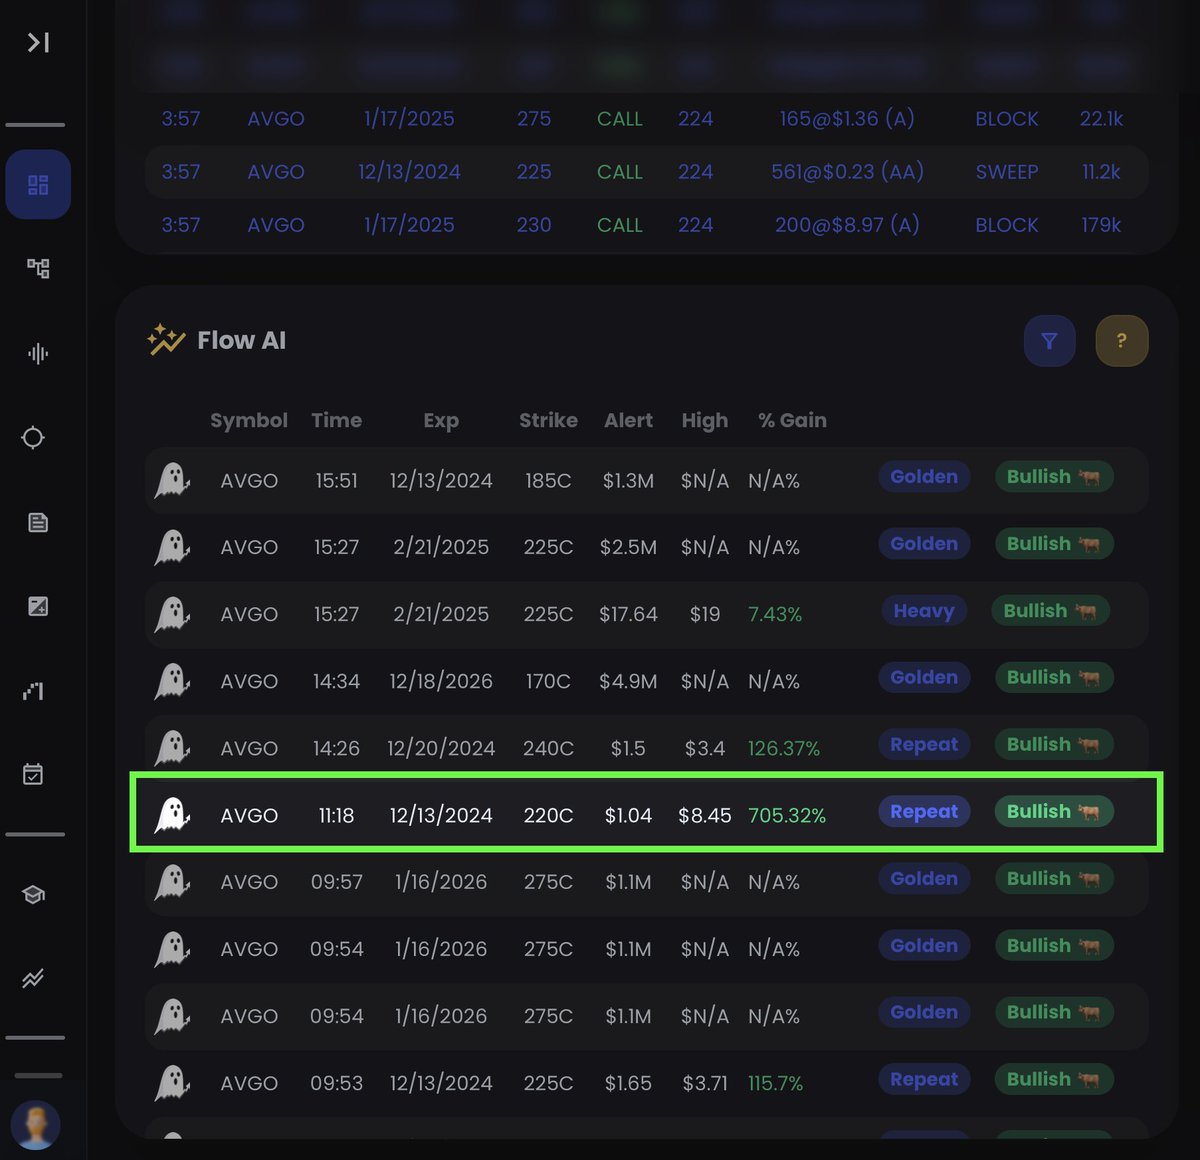Click the 705.32% gain value

[x=787, y=816]
